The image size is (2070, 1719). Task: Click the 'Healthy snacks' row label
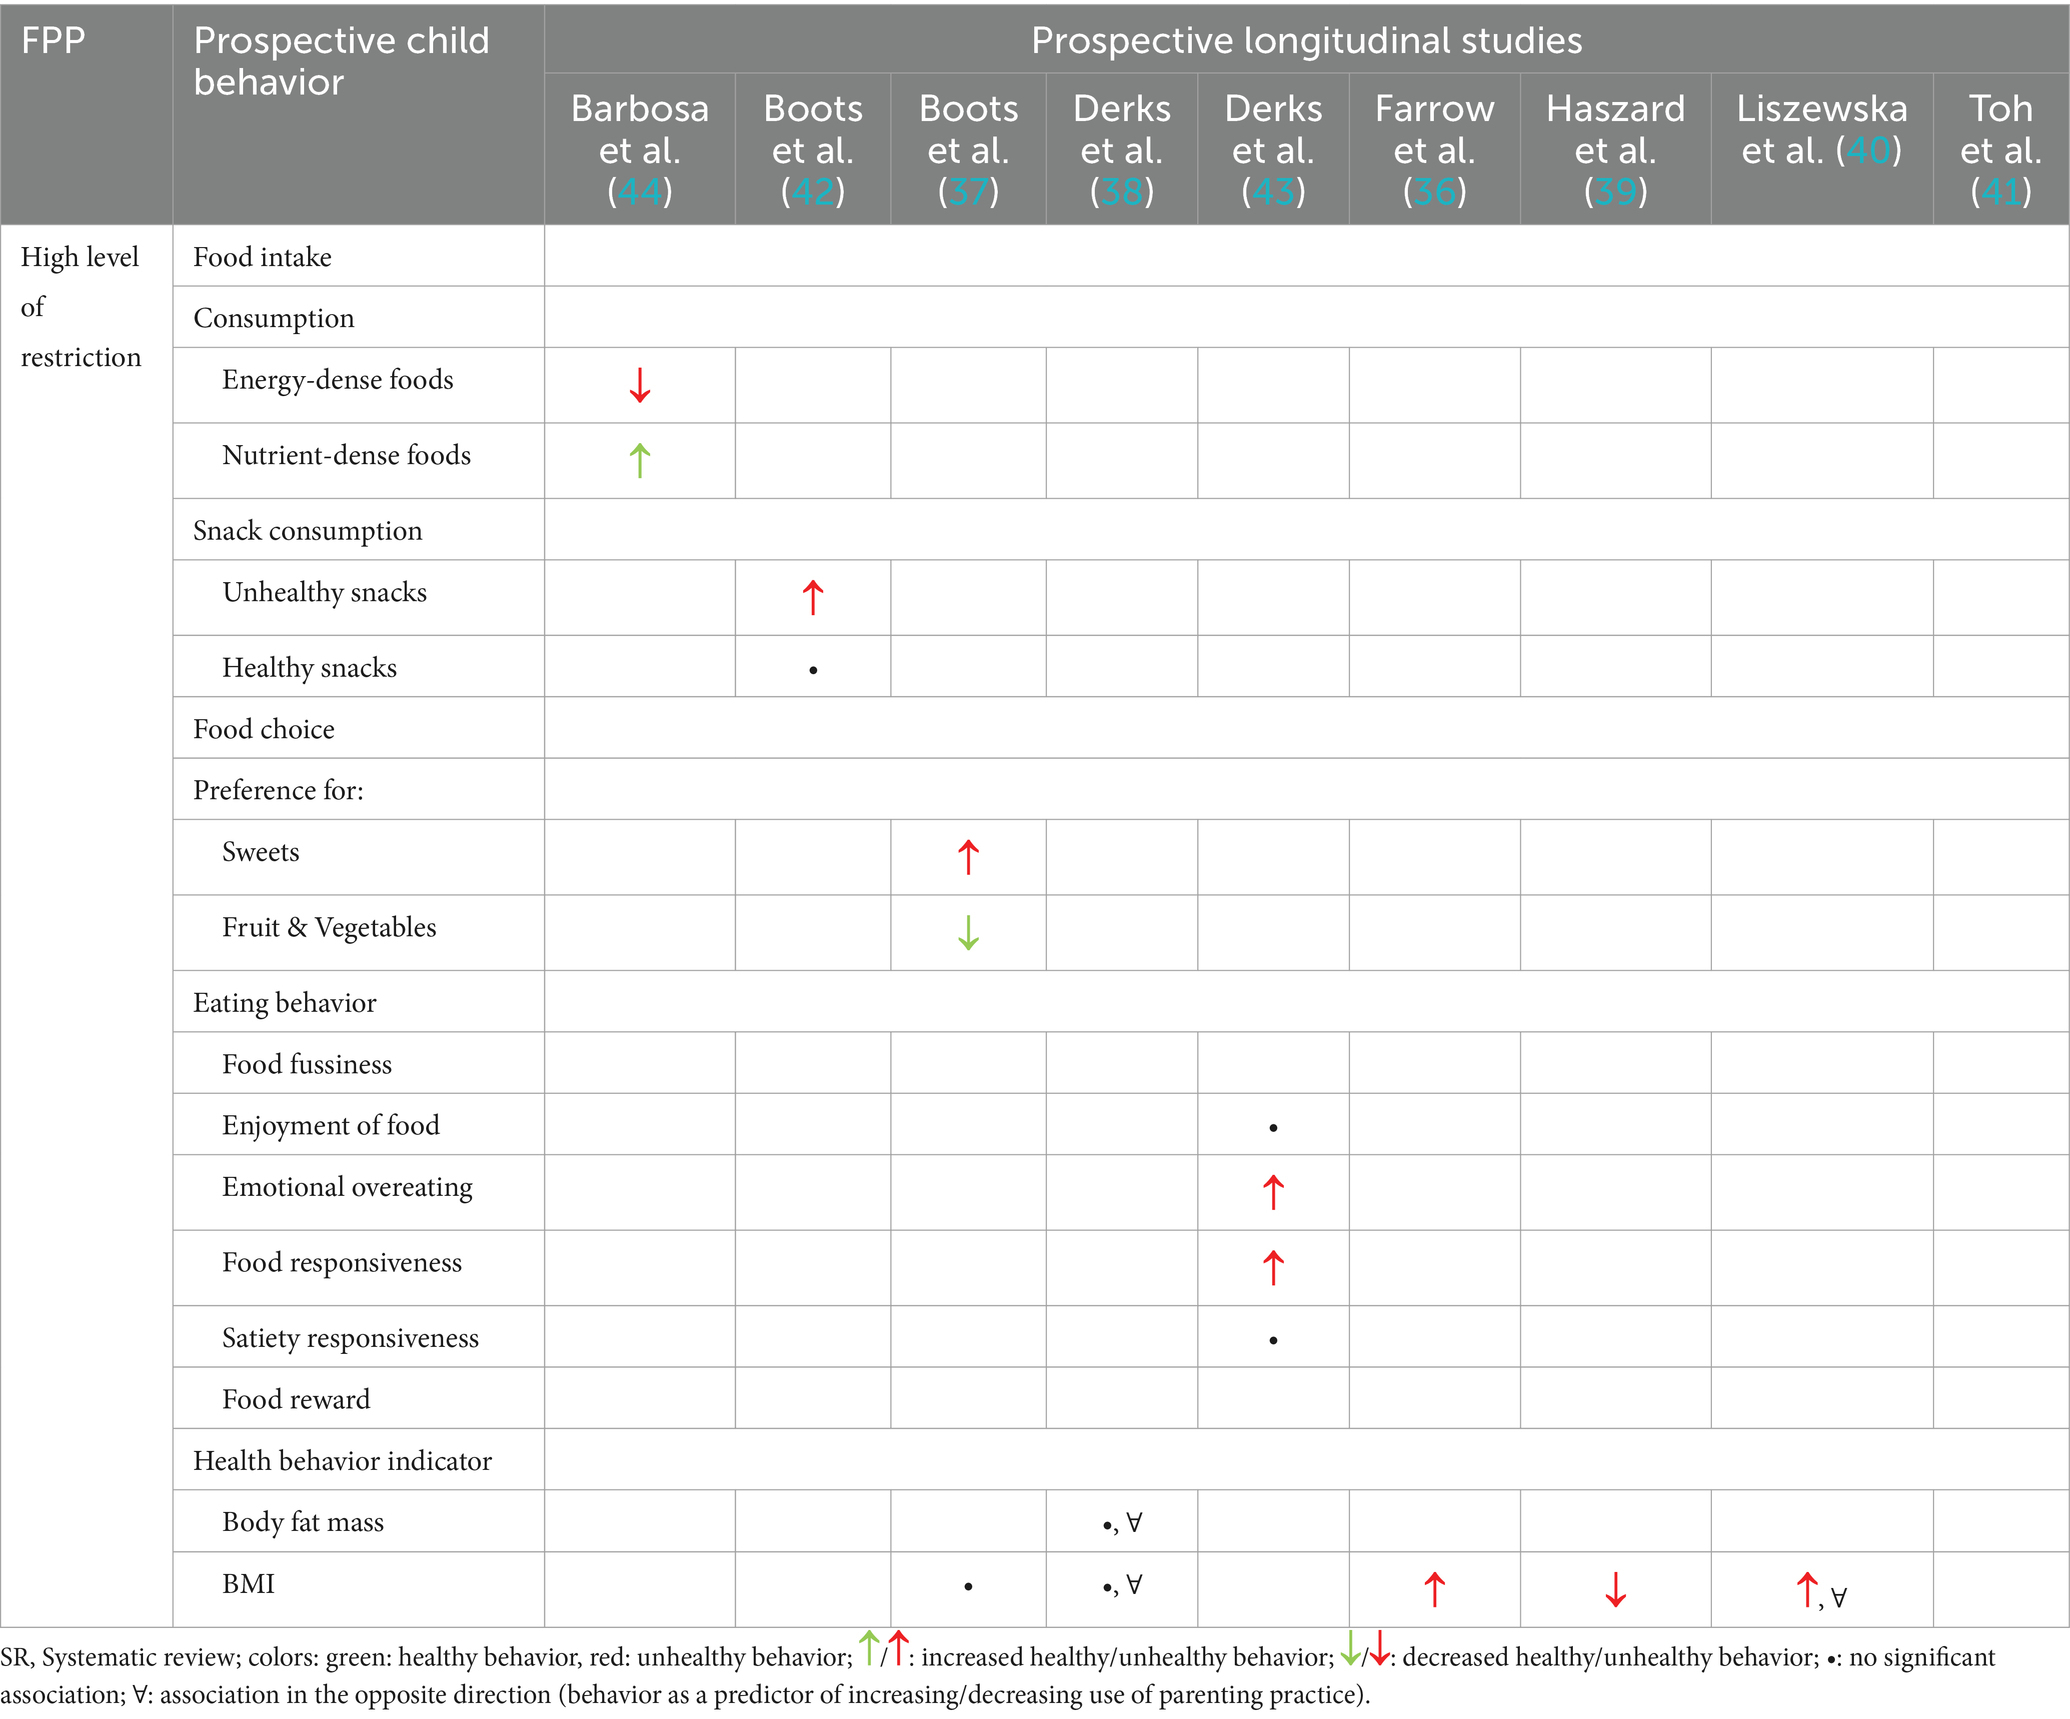tap(309, 668)
